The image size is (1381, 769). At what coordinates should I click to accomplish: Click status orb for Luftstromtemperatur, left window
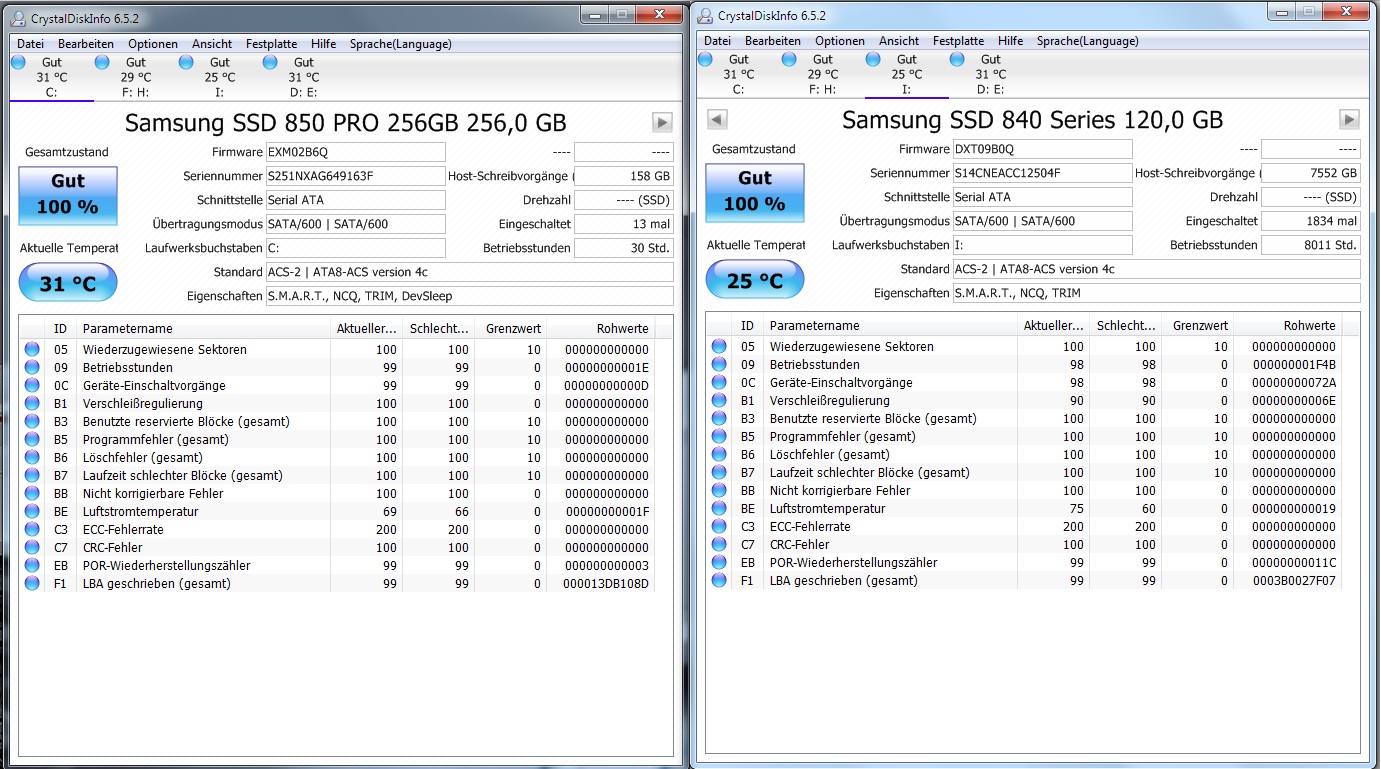32,512
